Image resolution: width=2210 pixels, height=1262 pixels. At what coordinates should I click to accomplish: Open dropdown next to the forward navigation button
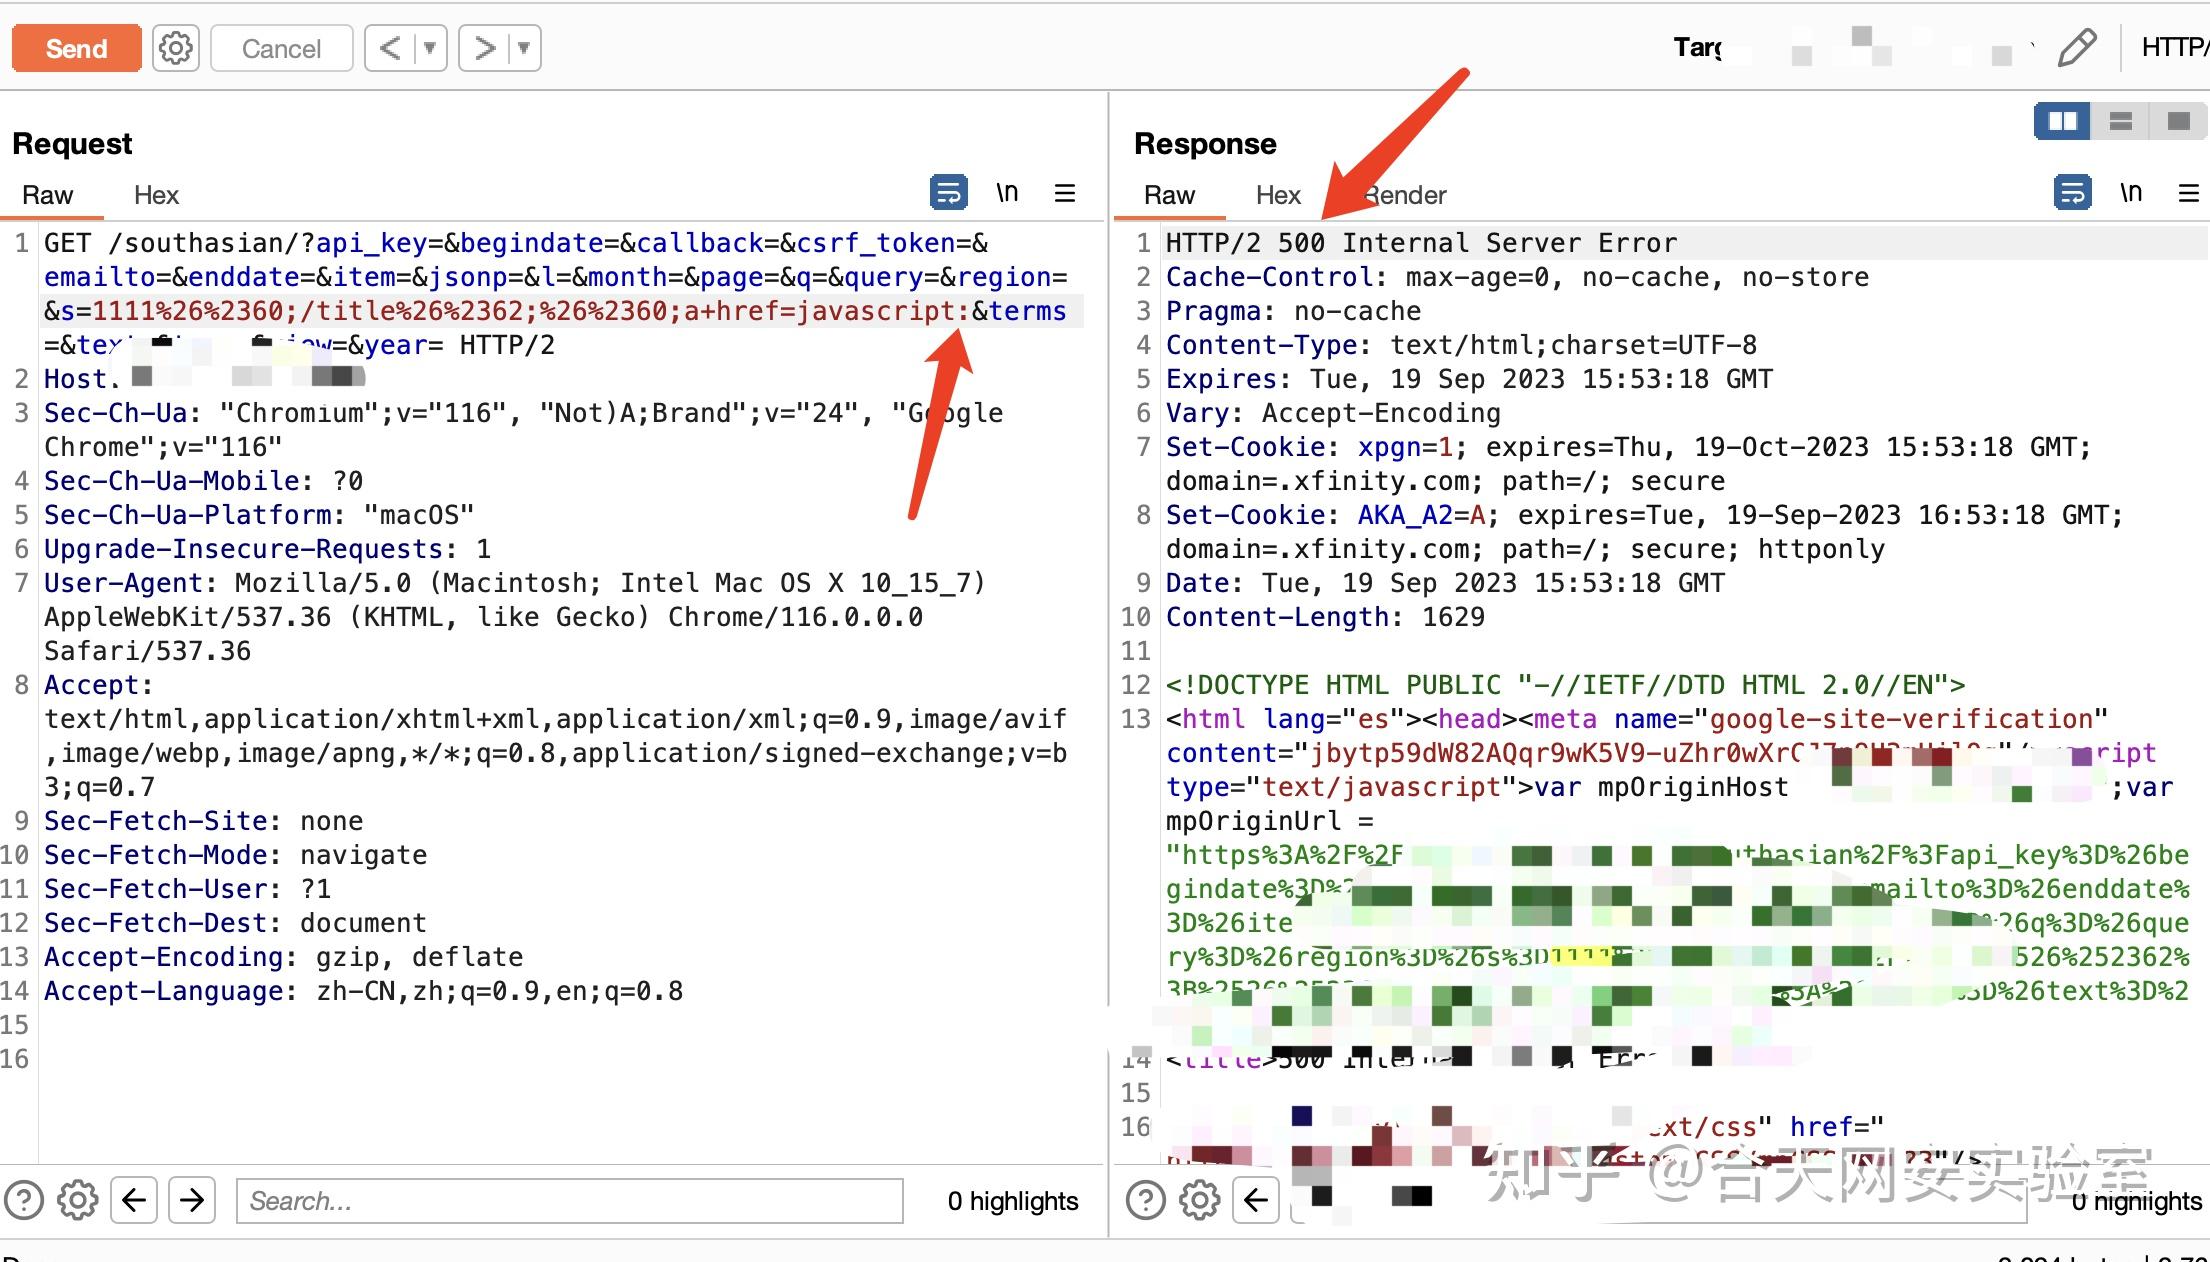click(x=522, y=47)
